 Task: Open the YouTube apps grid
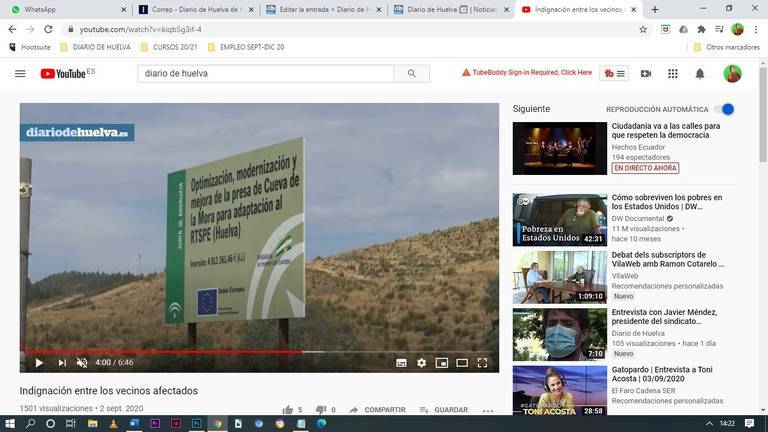click(673, 73)
